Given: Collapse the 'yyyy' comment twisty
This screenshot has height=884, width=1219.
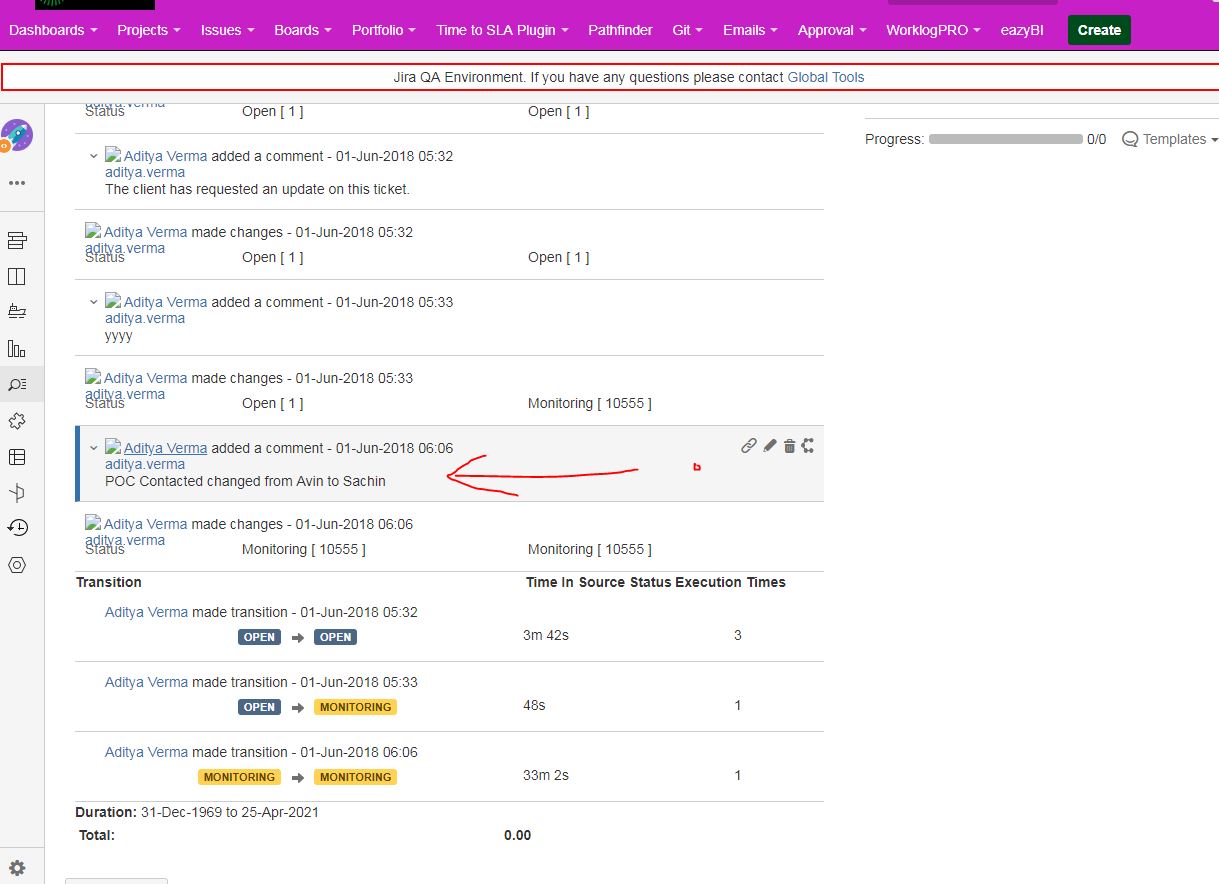Looking at the screenshot, I should tap(94, 302).
